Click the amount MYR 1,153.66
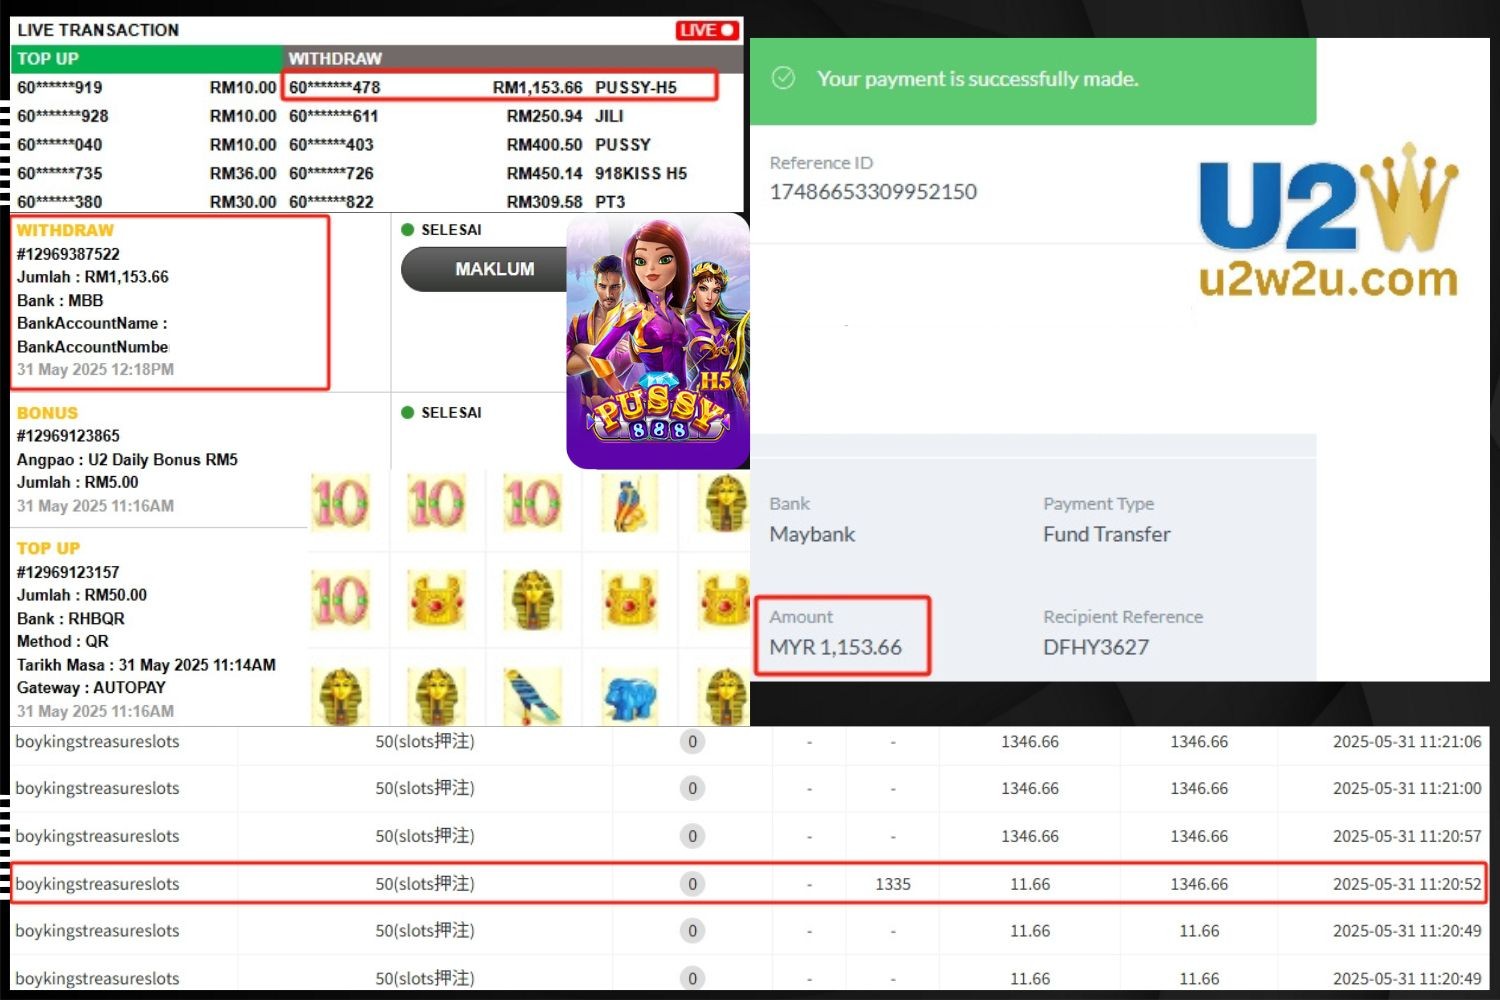 (x=835, y=648)
